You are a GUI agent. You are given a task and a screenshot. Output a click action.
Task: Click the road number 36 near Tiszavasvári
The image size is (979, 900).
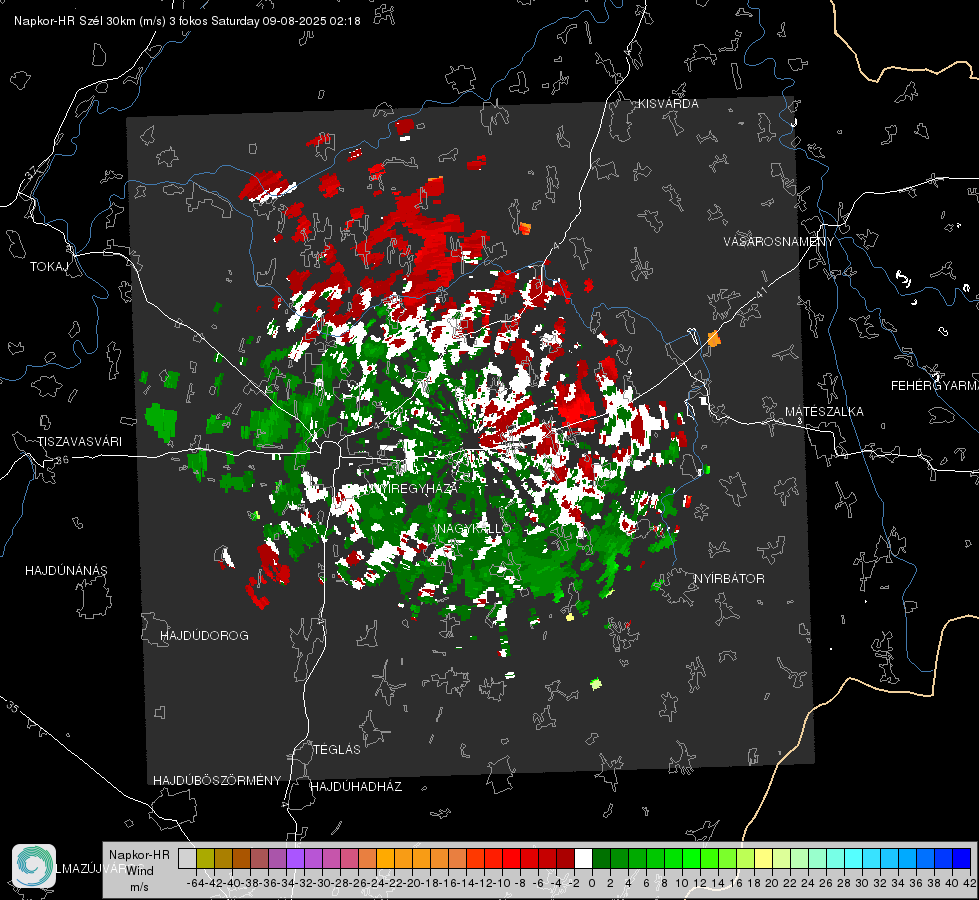point(62,460)
